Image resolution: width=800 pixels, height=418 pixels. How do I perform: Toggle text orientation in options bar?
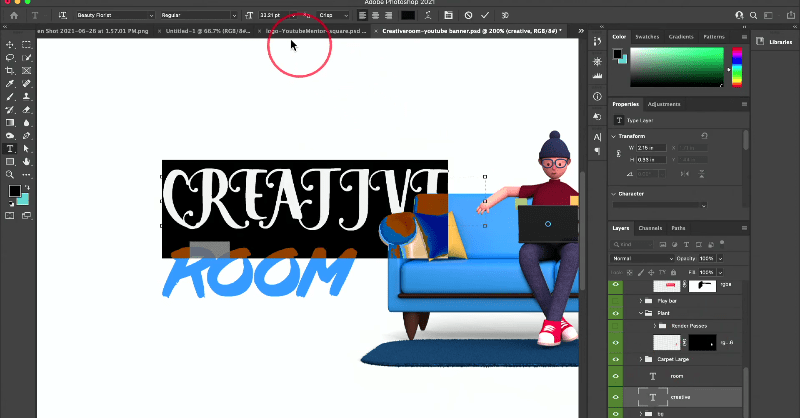(63, 15)
